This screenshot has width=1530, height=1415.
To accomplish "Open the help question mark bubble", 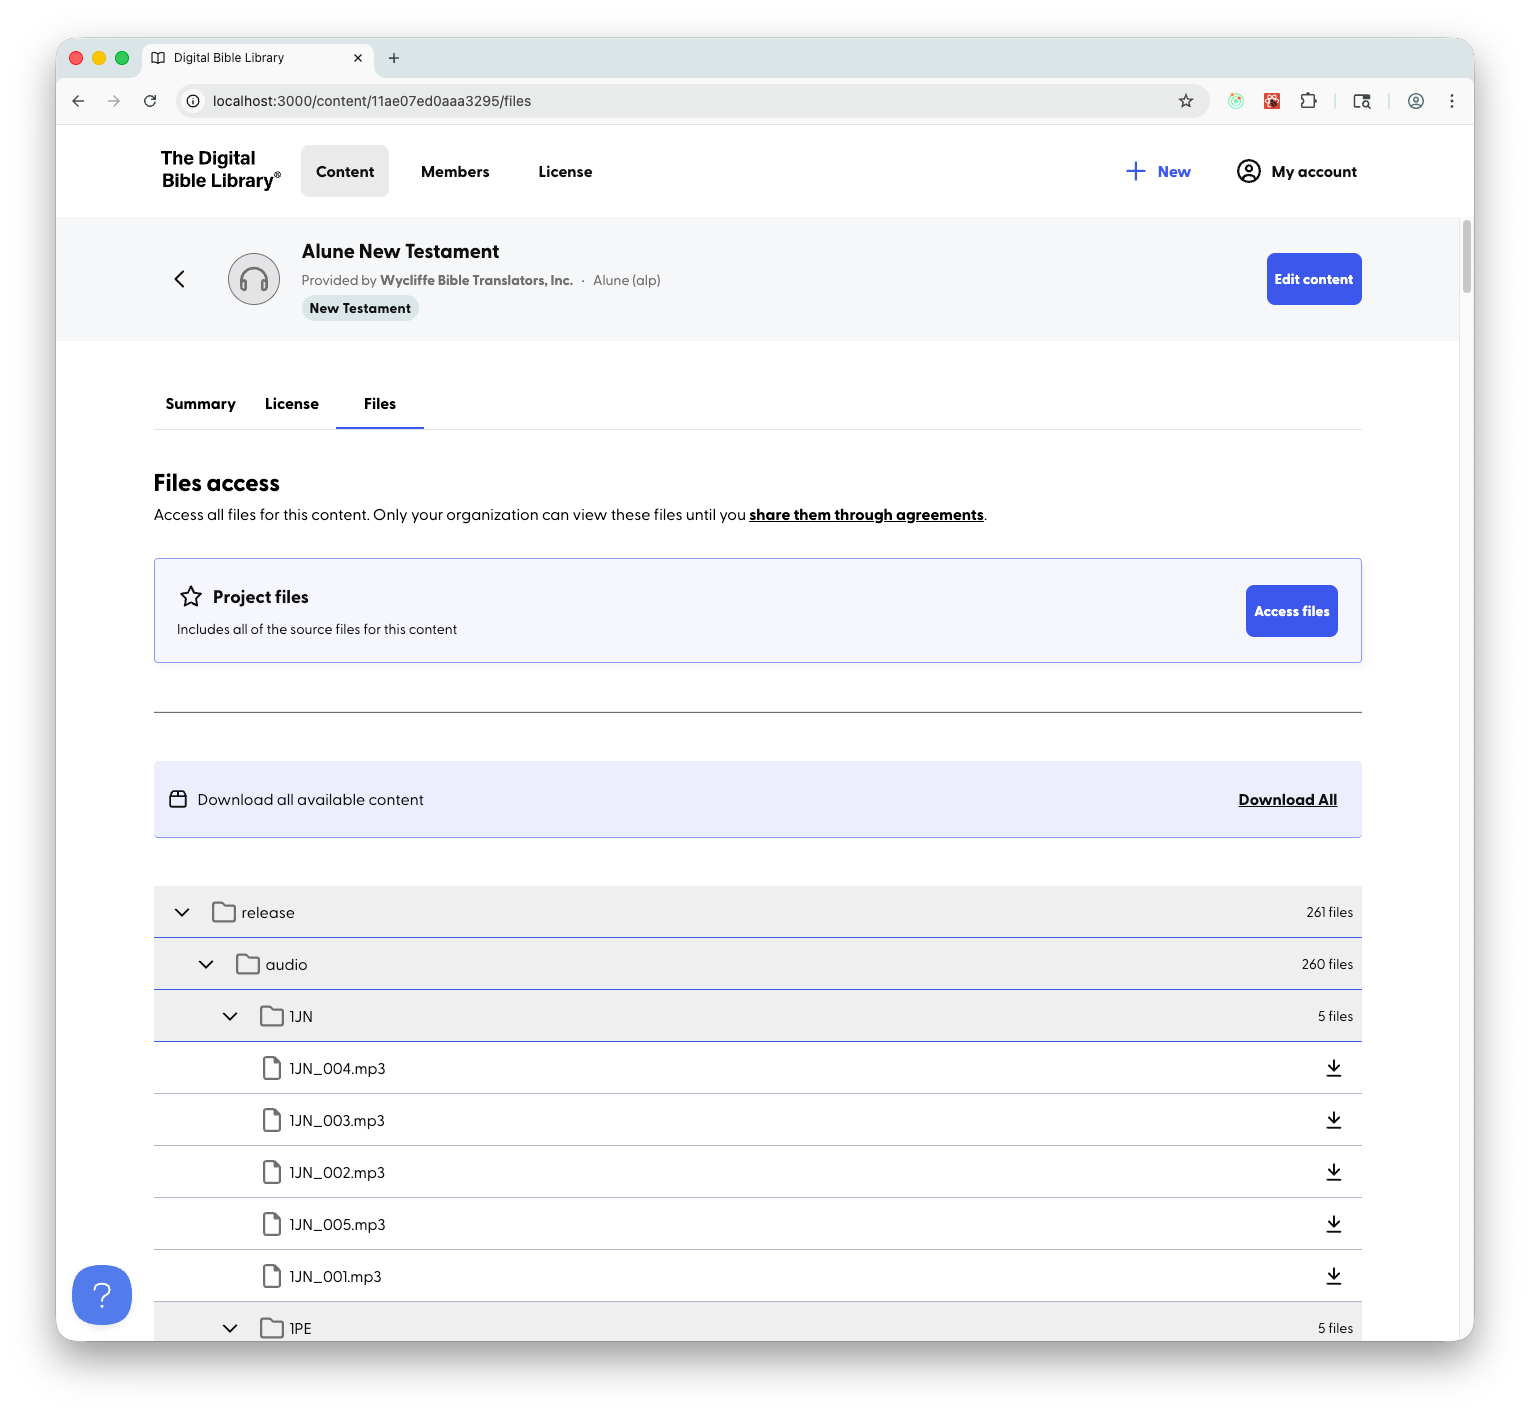I will pyautogui.click(x=102, y=1295).
